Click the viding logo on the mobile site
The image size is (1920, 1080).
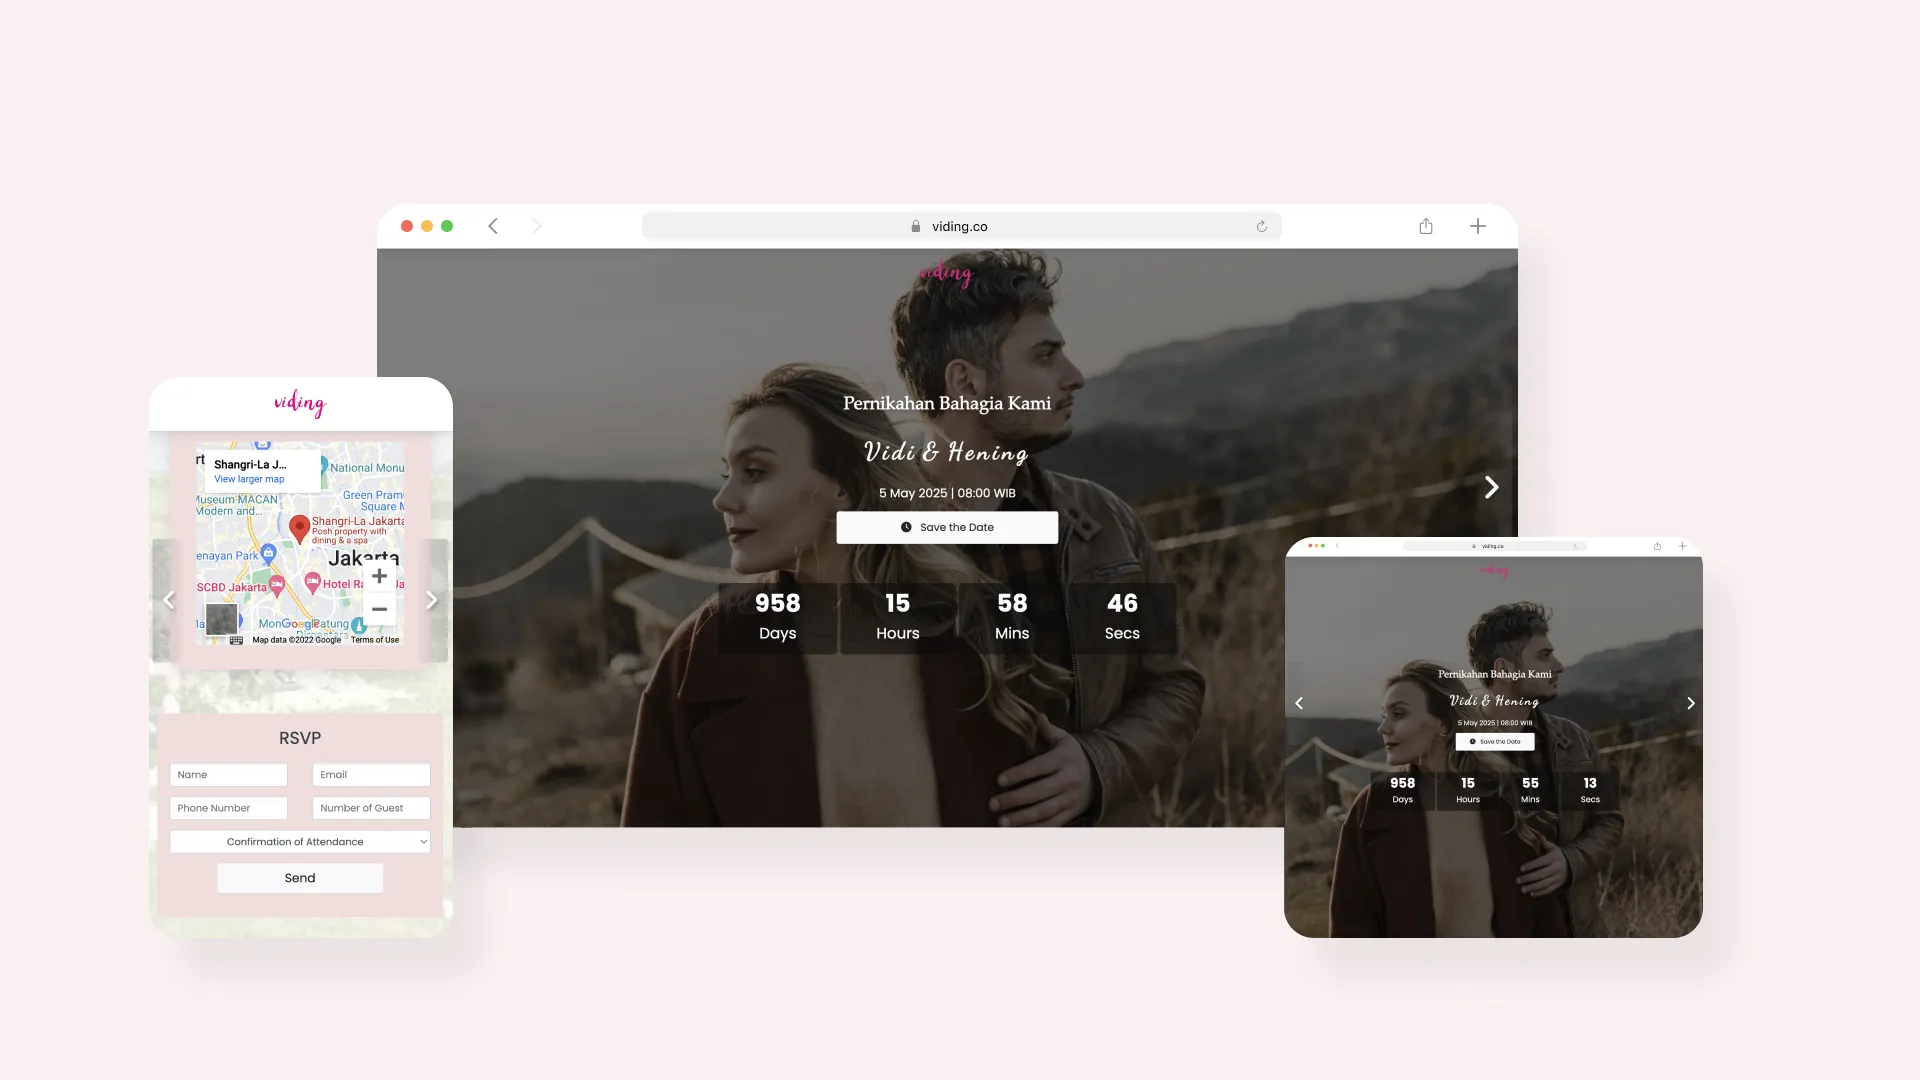click(299, 404)
